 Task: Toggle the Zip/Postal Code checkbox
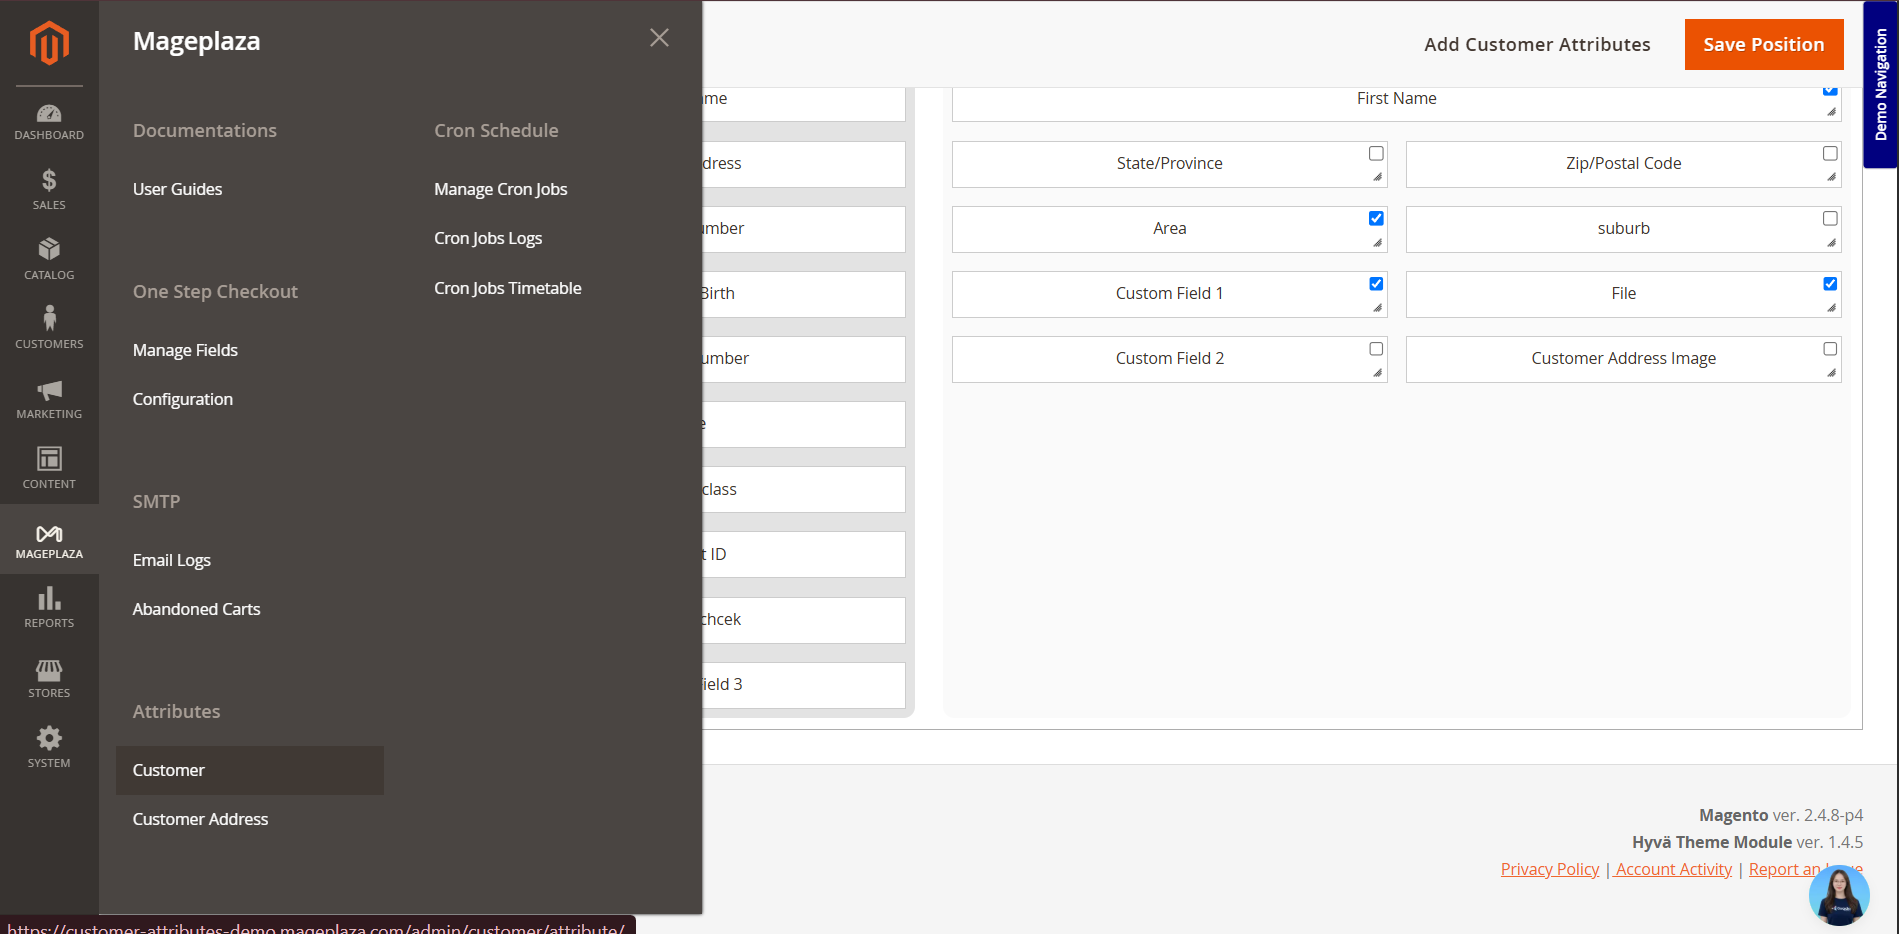click(x=1830, y=153)
